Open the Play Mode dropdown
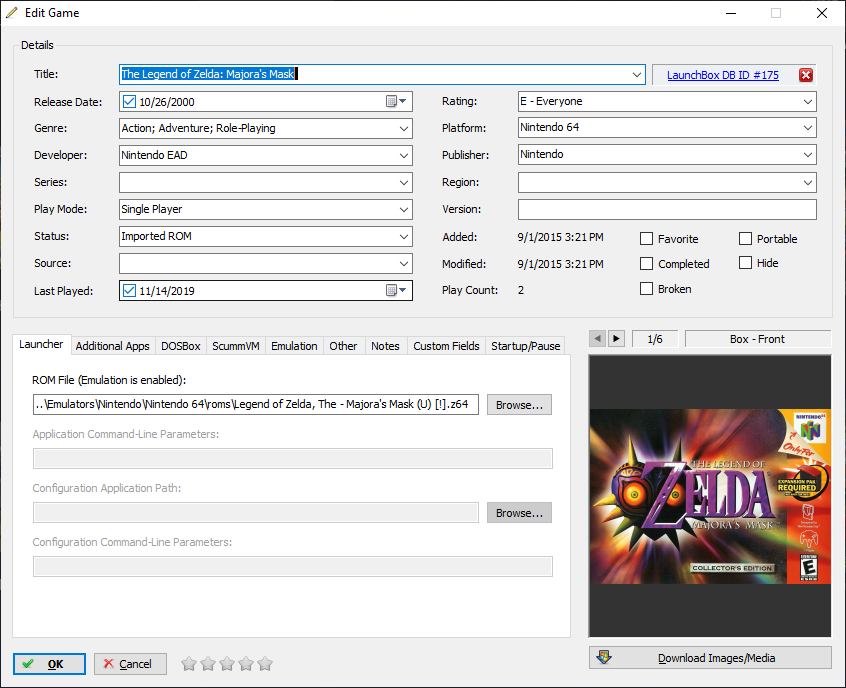The image size is (846, 688). point(404,209)
